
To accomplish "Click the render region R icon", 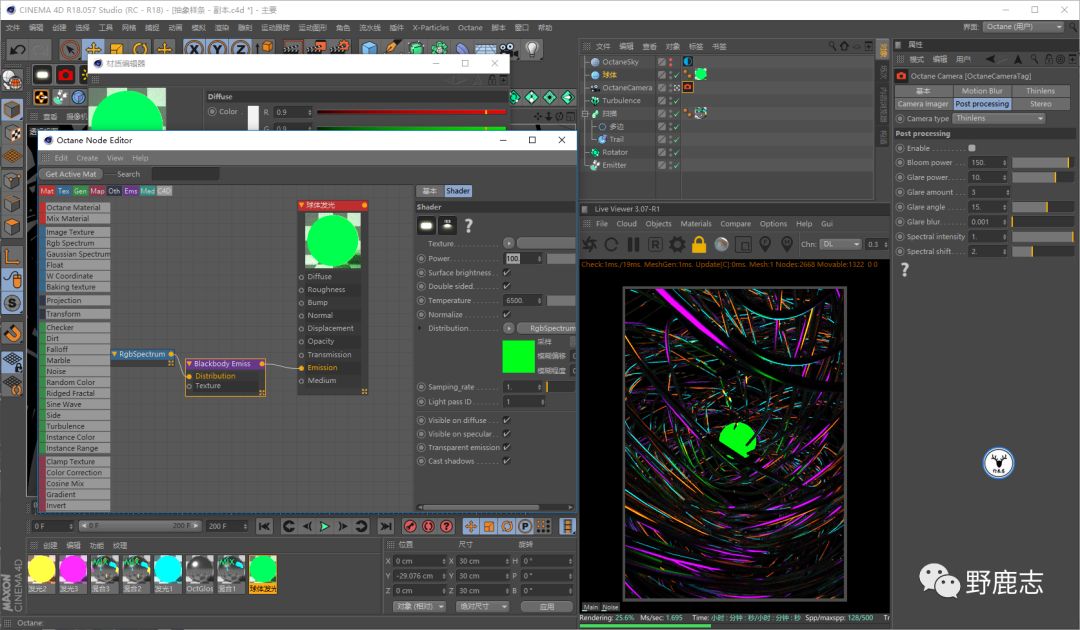I will tap(655, 244).
